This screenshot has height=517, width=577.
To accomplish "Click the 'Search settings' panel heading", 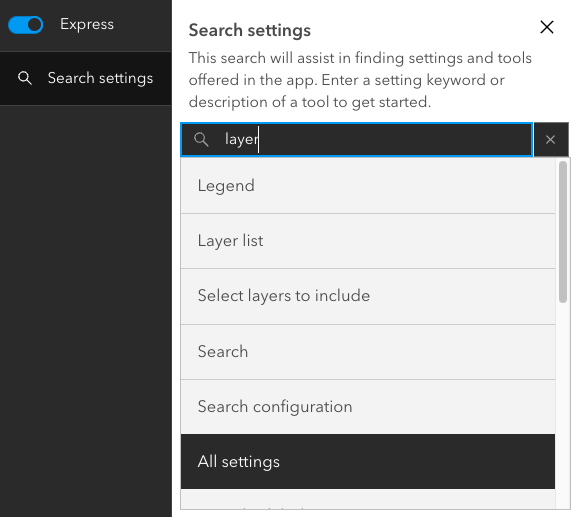I will click(x=249, y=30).
